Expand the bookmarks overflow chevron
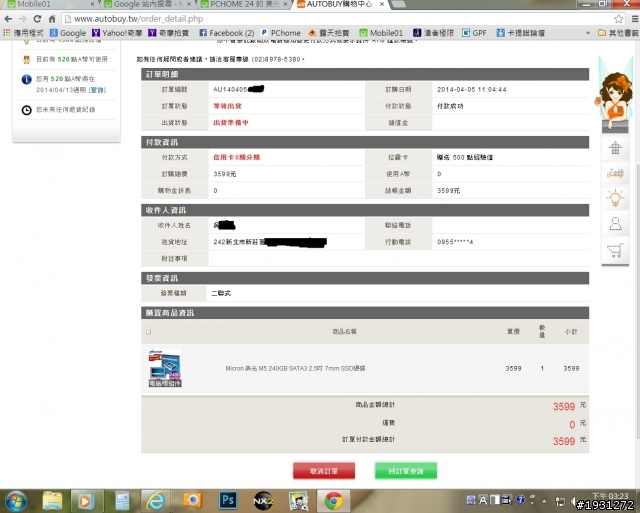Image resolution: width=640 pixels, height=513 pixels. coord(588,33)
